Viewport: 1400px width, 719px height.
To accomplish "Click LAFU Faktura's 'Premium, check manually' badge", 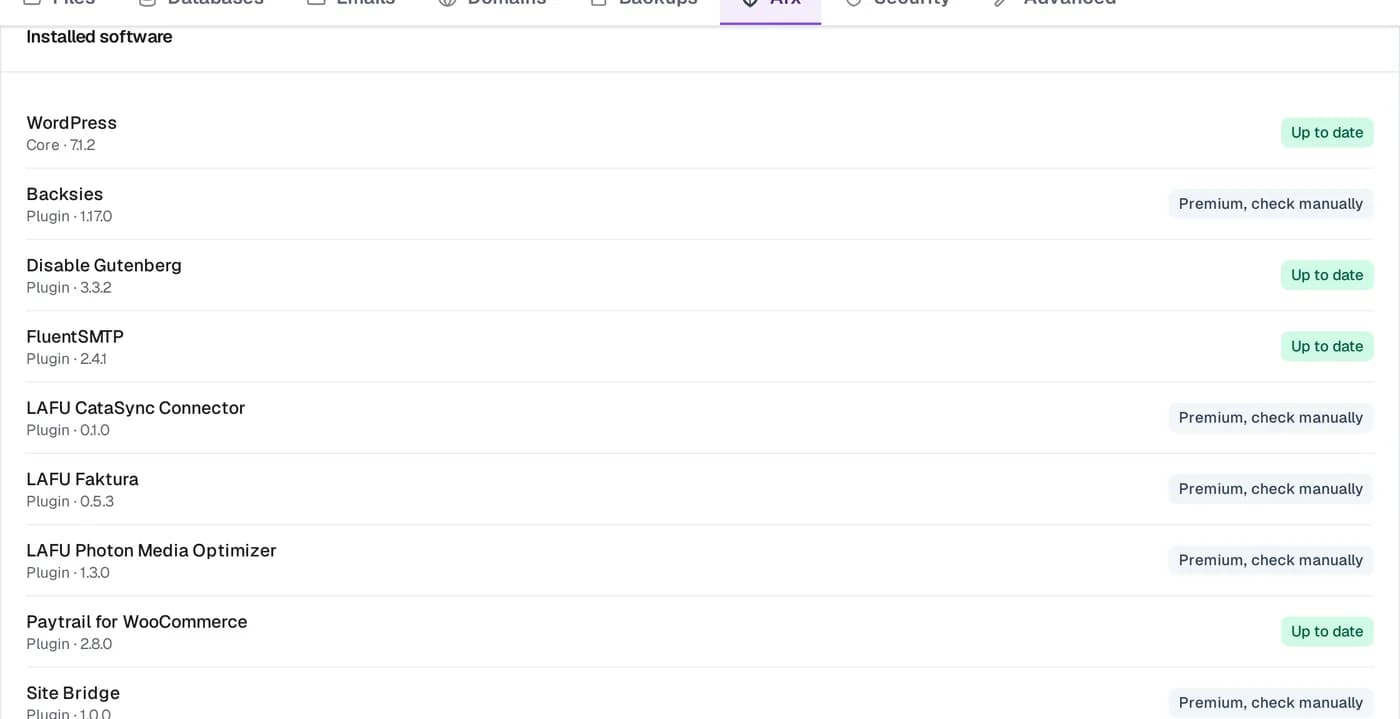I will (x=1271, y=489).
